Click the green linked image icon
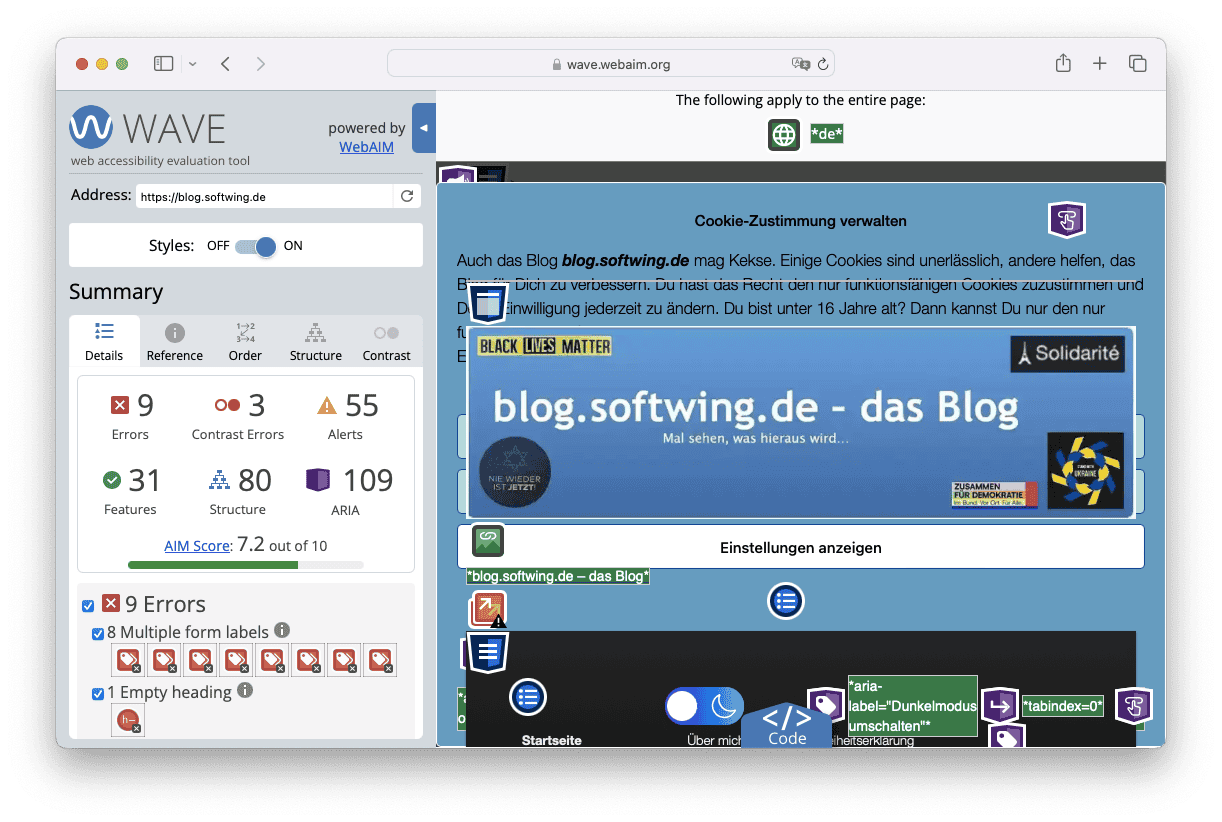The height and width of the screenshot is (822, 1222). [x=488, y=541]
